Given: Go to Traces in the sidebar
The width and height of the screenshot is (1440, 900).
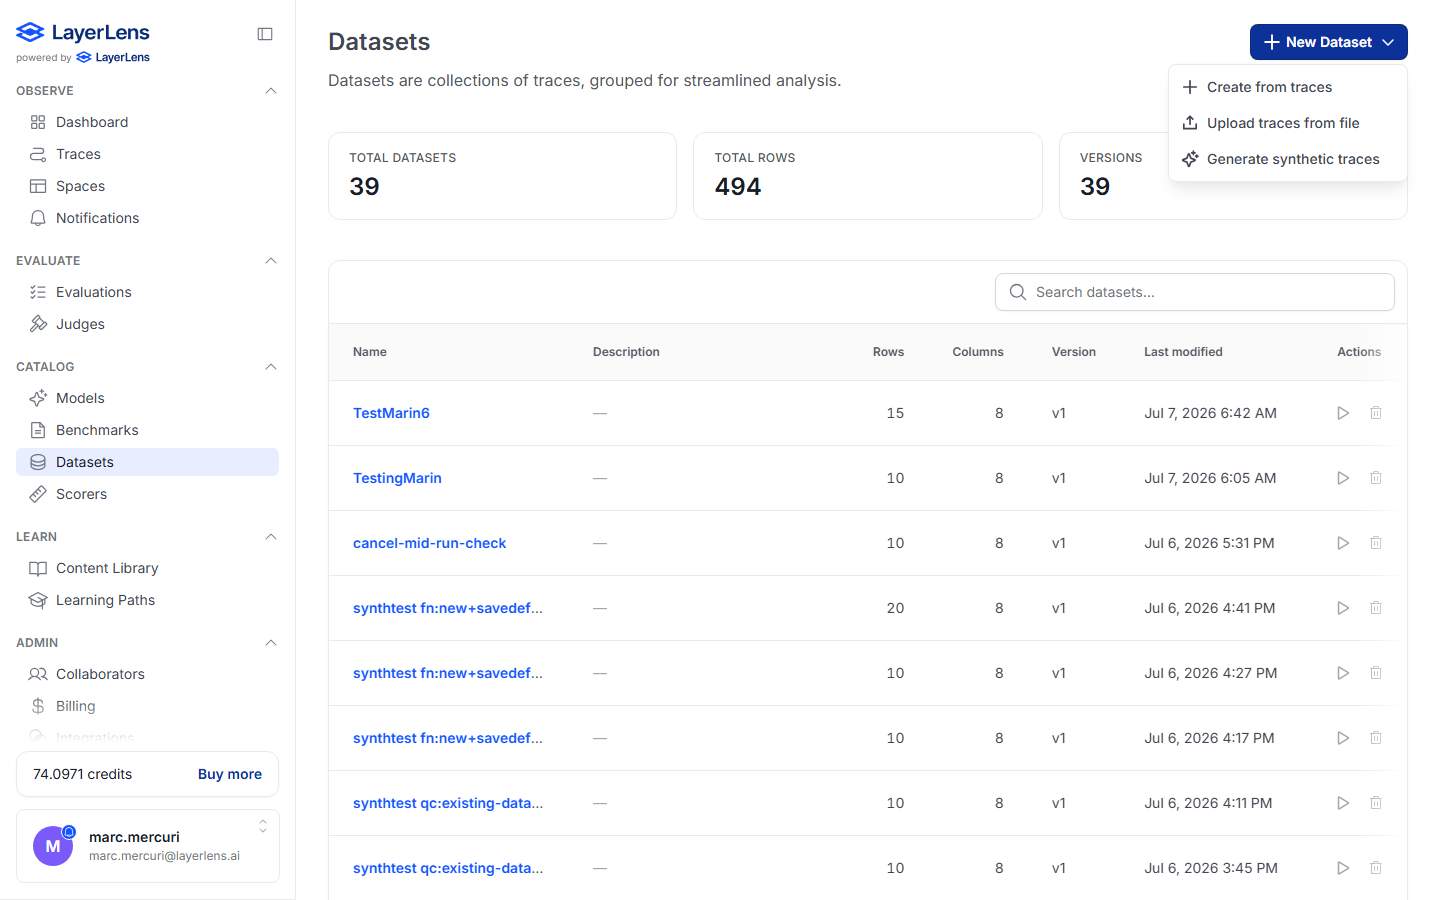Looking at the screenshot, I should pos(147,154).
